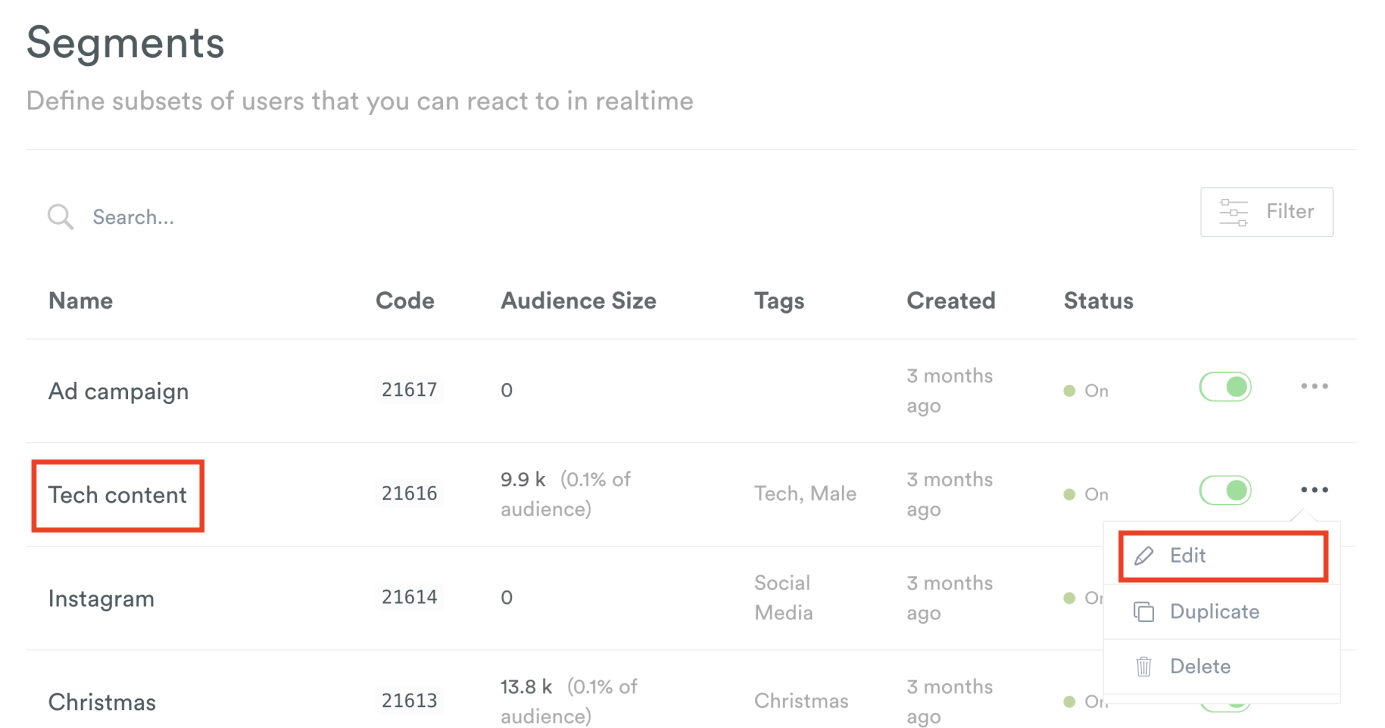Open the Ad campaign three-dot menu
Image resolution: width=1385 pixels, height=728 pixels.
pos(1314,386)
